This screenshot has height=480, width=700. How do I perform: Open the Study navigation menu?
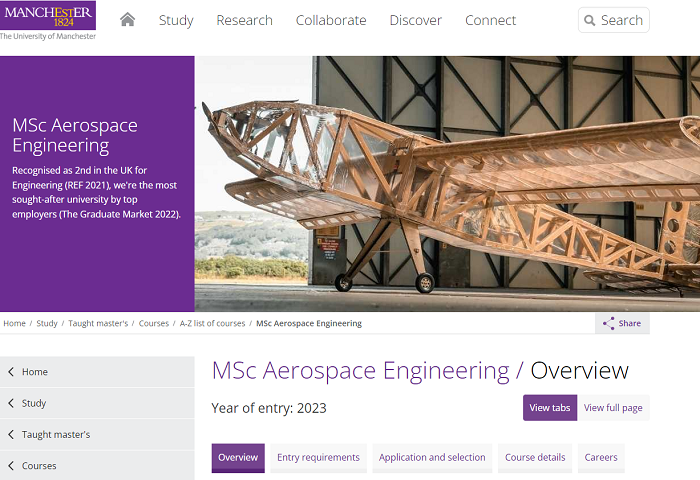(176, 20)
